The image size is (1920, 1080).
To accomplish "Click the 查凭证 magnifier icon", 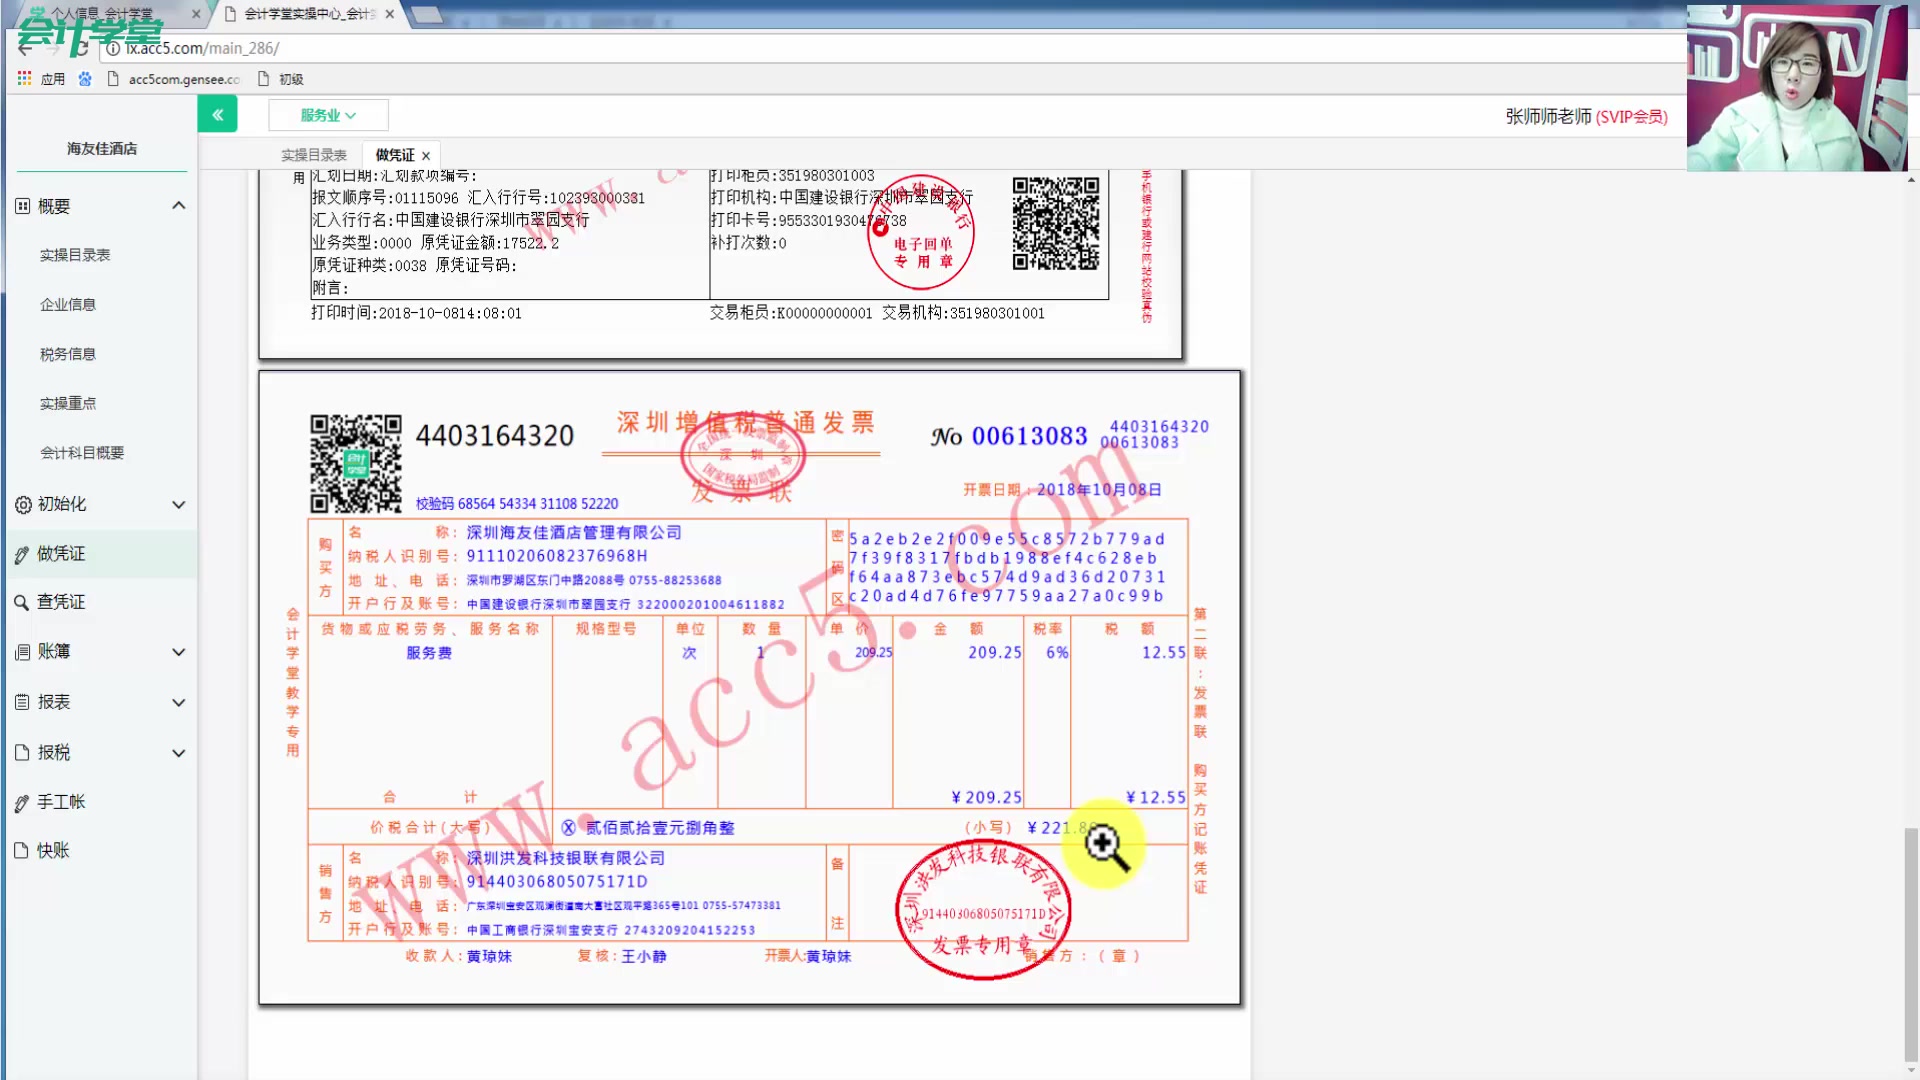I will (21, 603).
